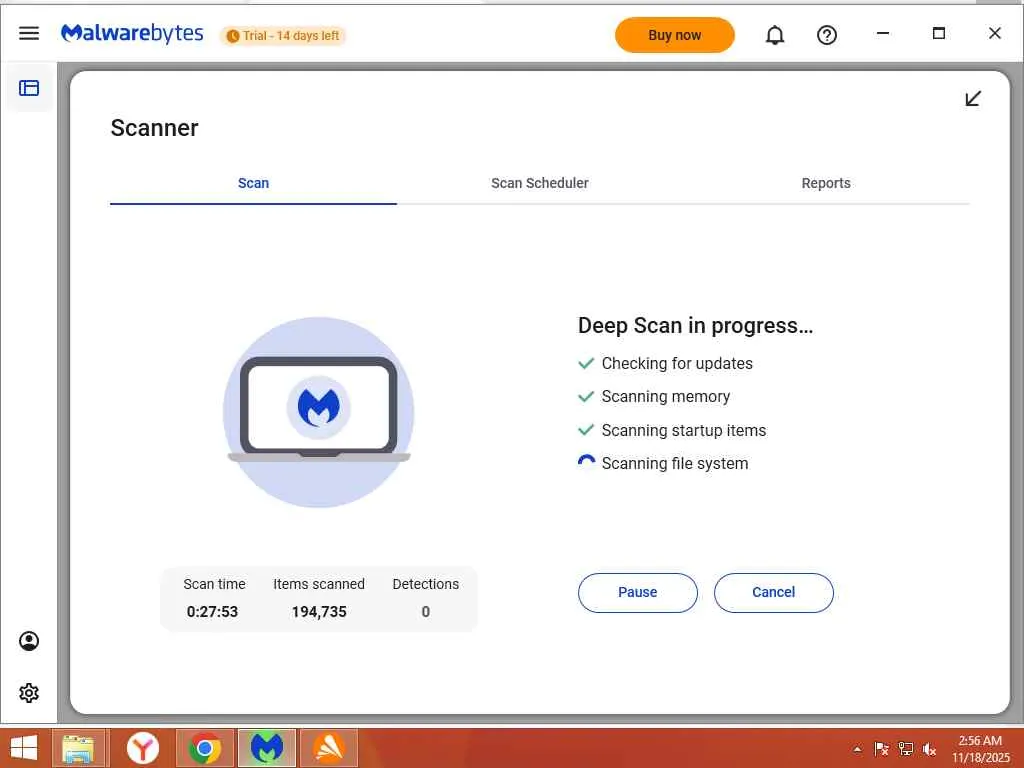Click the Items scanned value 194,735

point(319,612)
